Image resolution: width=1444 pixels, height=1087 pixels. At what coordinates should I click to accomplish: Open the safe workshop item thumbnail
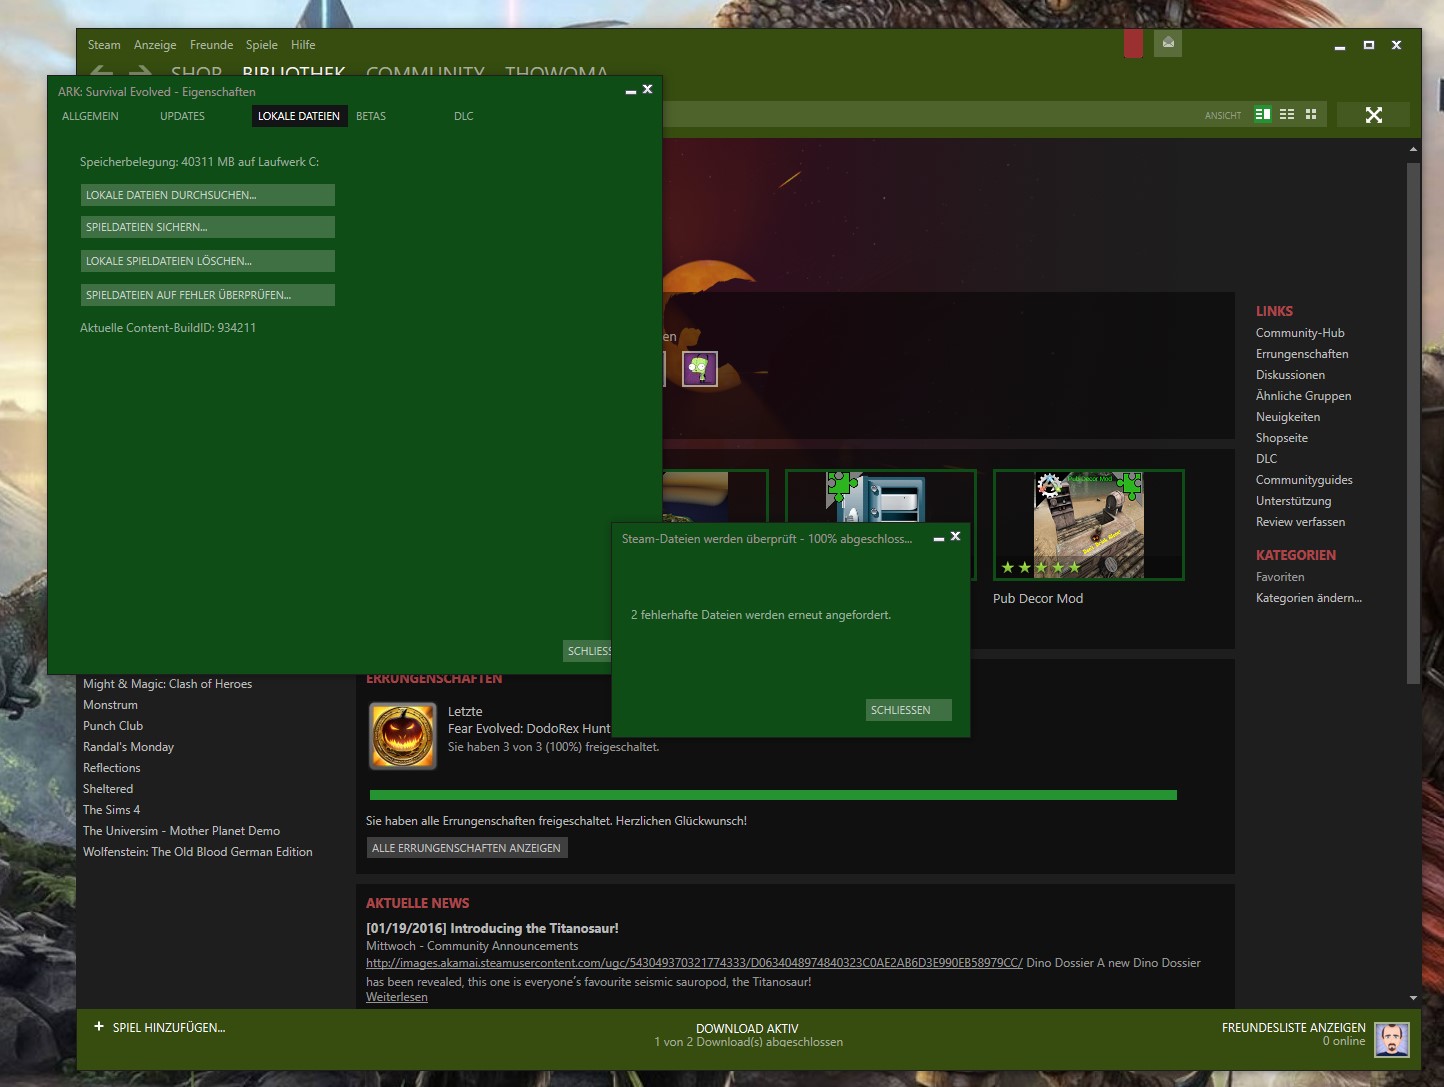(880, 497)
